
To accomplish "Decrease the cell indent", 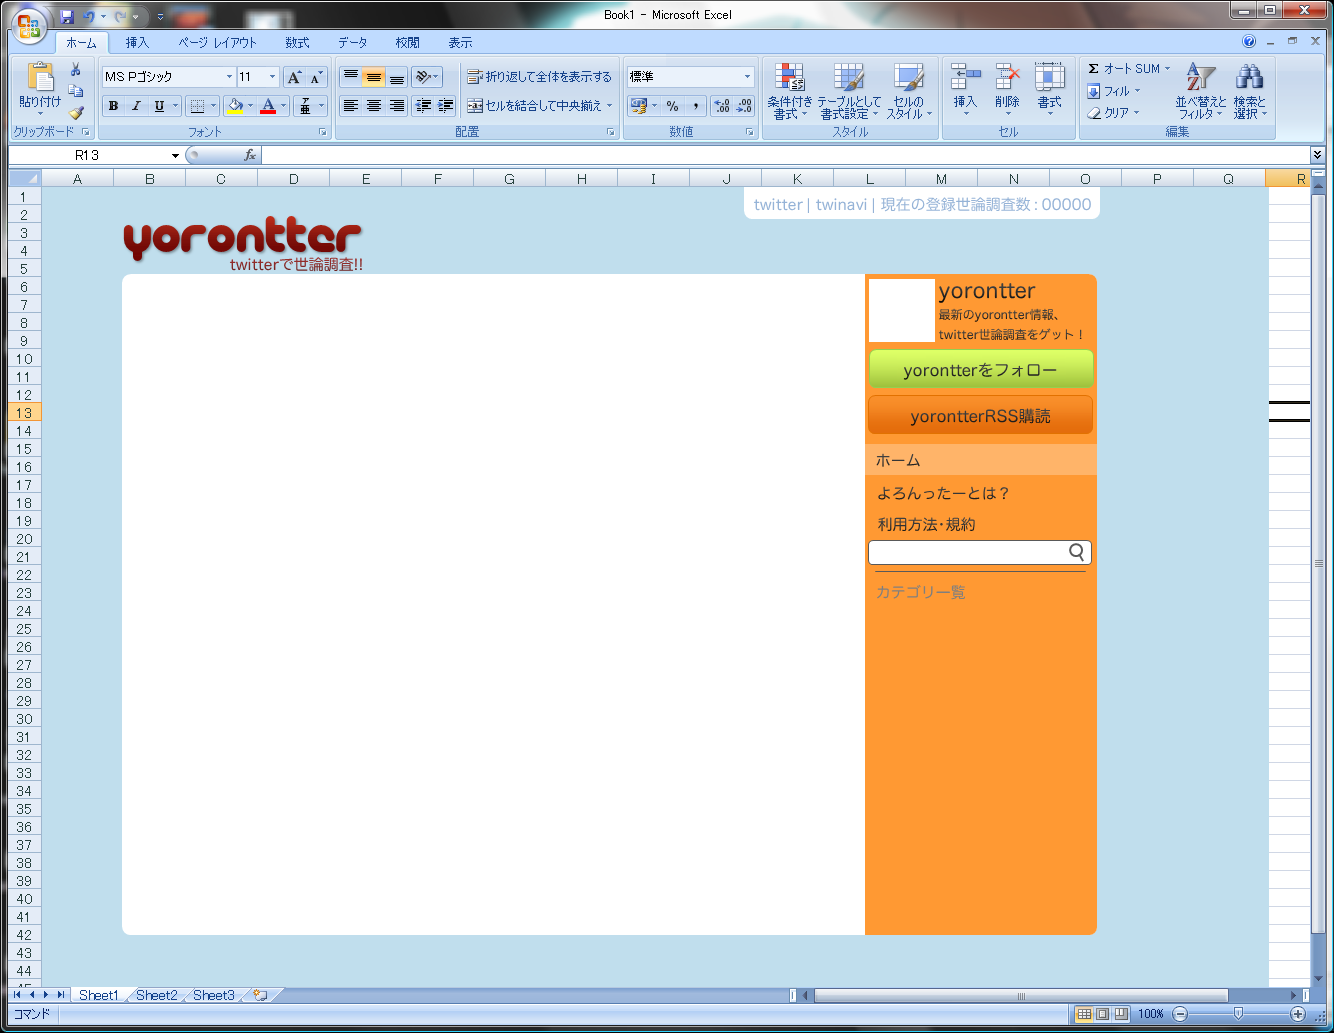I will click(423, 106).
